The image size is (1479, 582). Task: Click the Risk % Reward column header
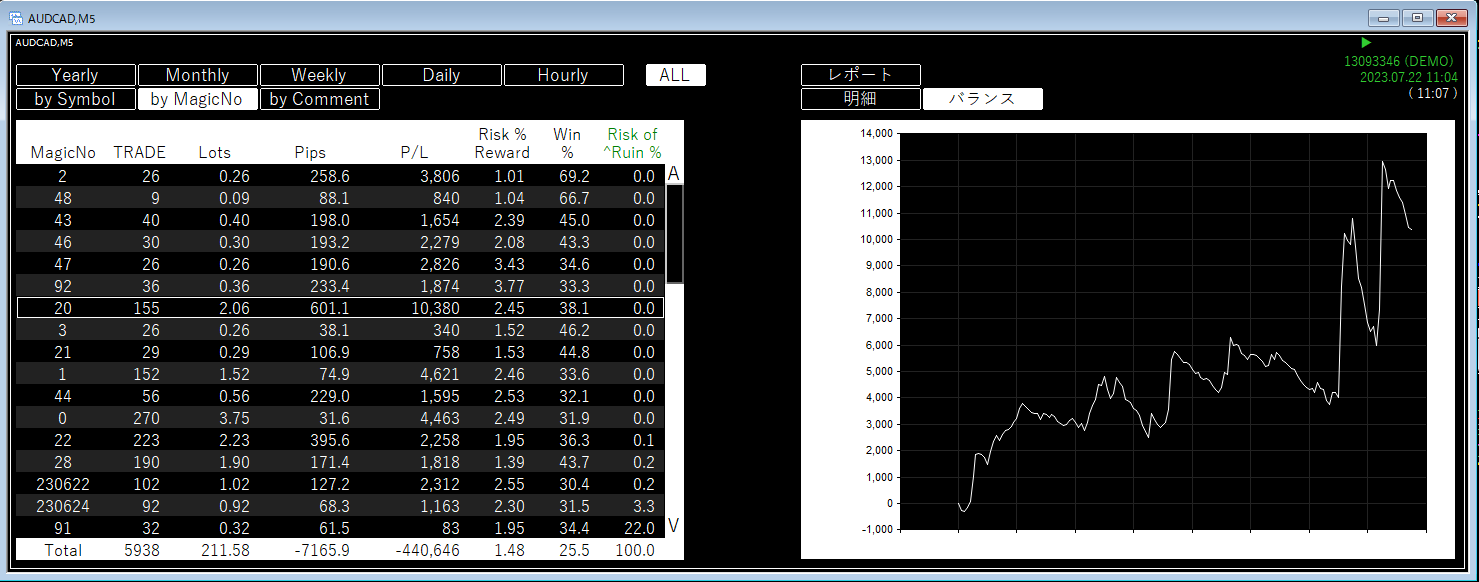coord(502,144)
